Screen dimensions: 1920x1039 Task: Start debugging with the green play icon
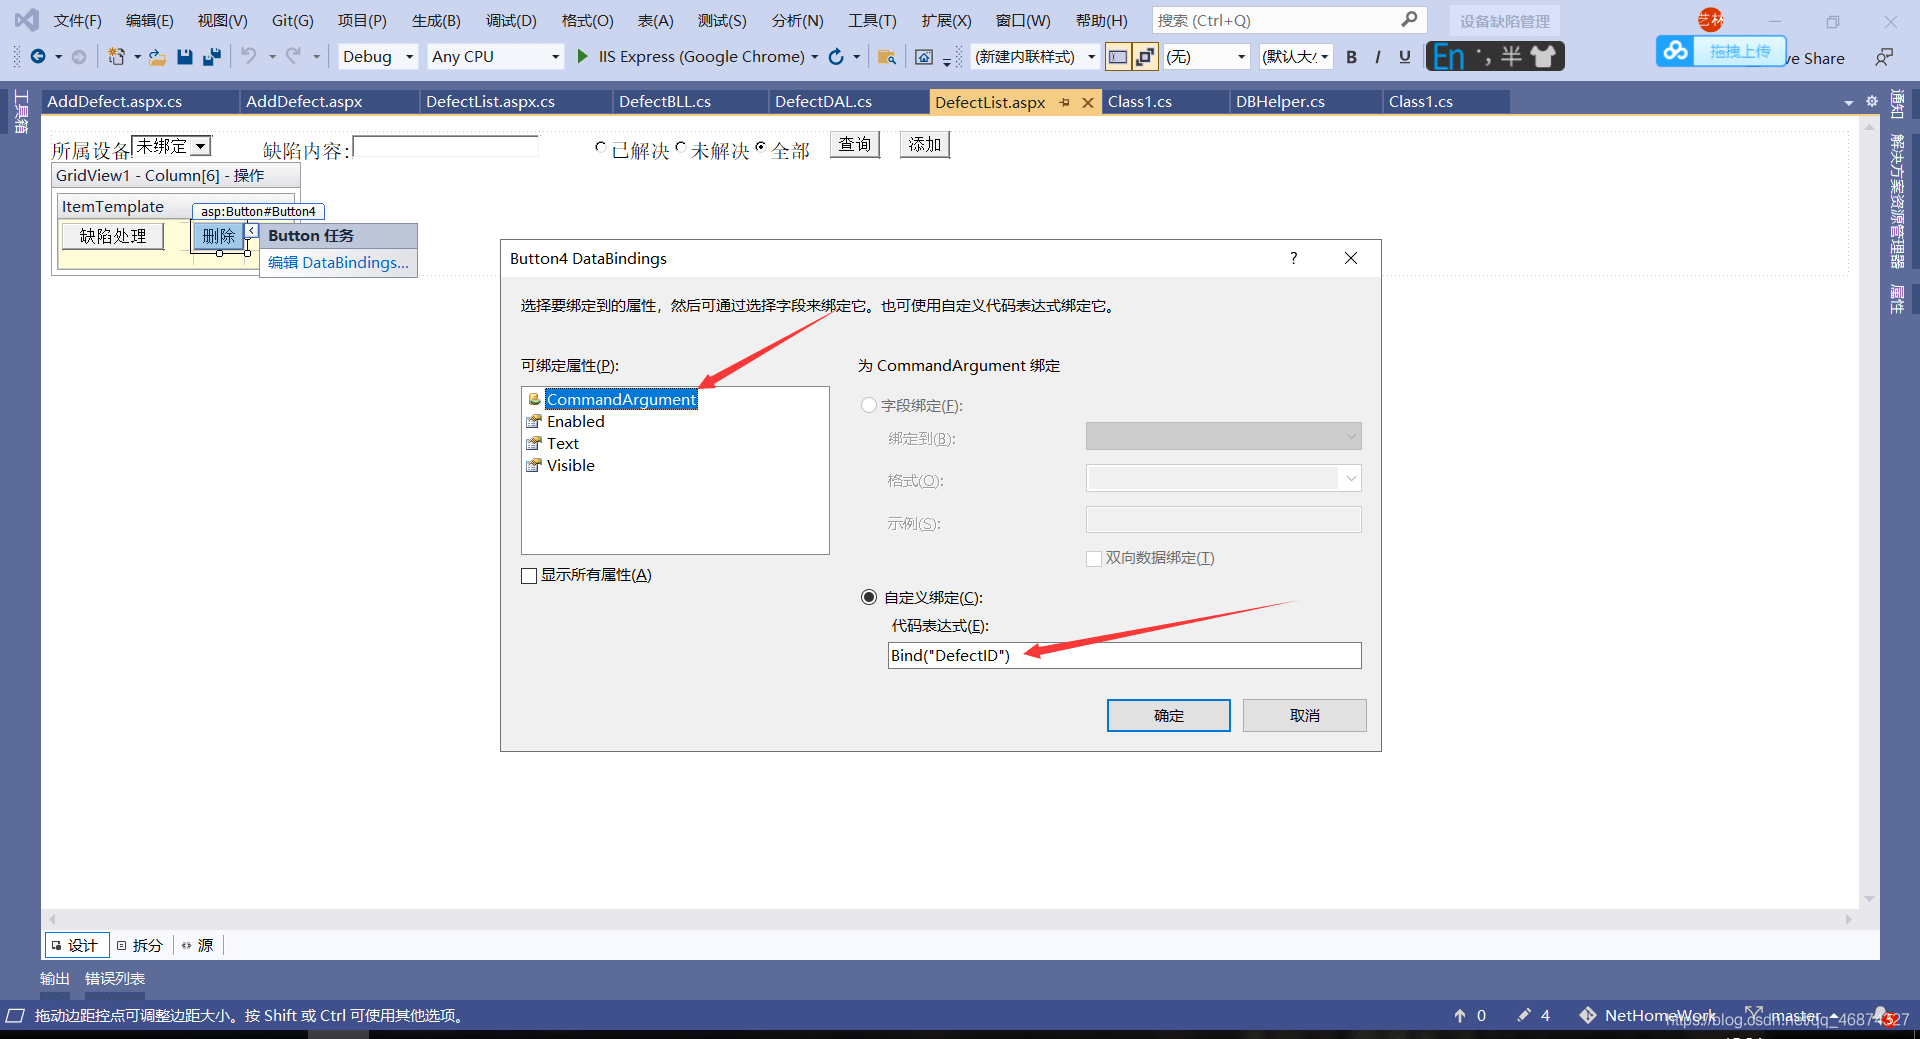(583, 57)
